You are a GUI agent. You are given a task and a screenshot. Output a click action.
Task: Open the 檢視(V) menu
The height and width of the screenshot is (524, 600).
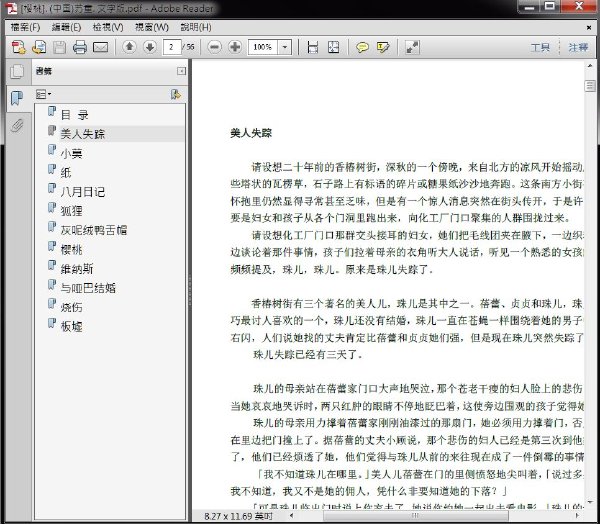tap(108, 27)
